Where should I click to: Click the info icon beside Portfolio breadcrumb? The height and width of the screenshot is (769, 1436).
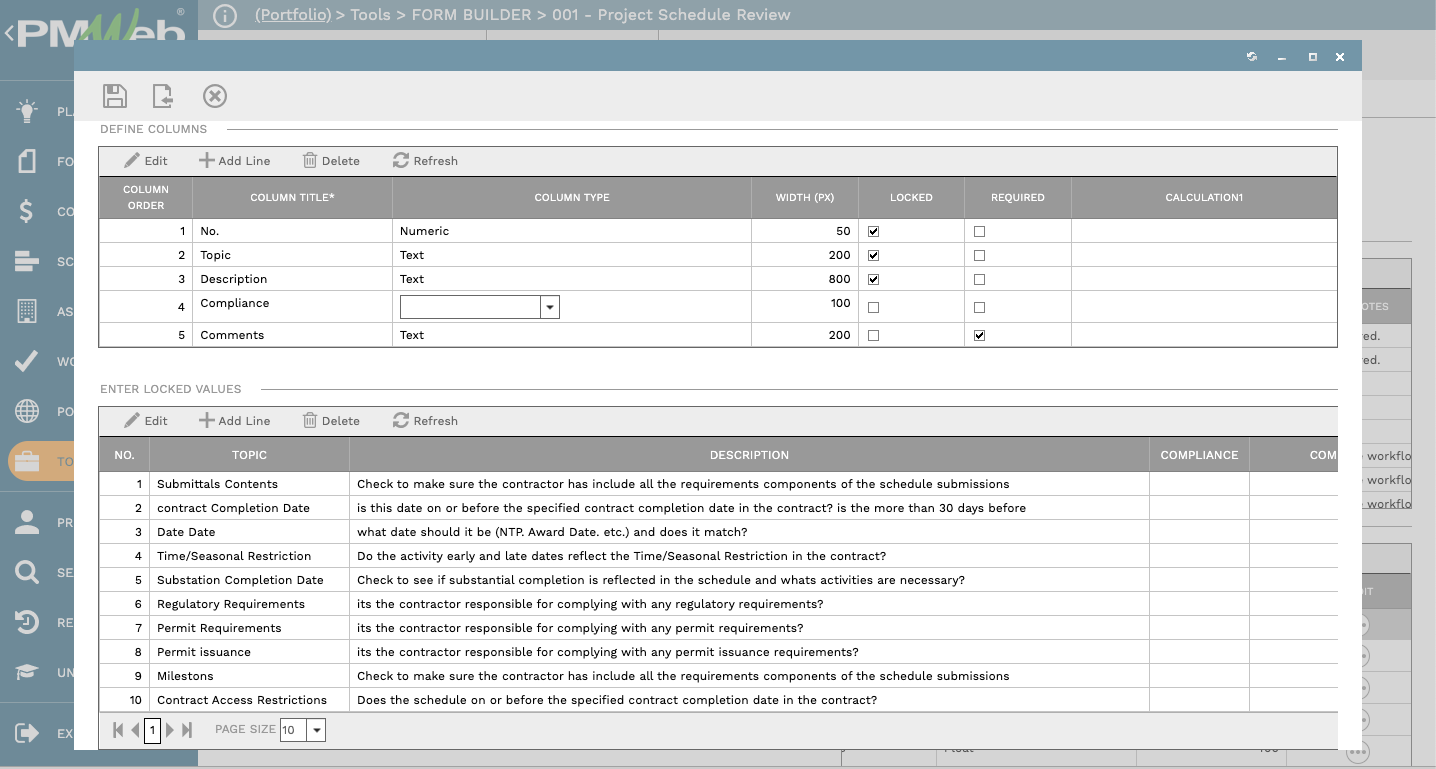pos(225,16)
